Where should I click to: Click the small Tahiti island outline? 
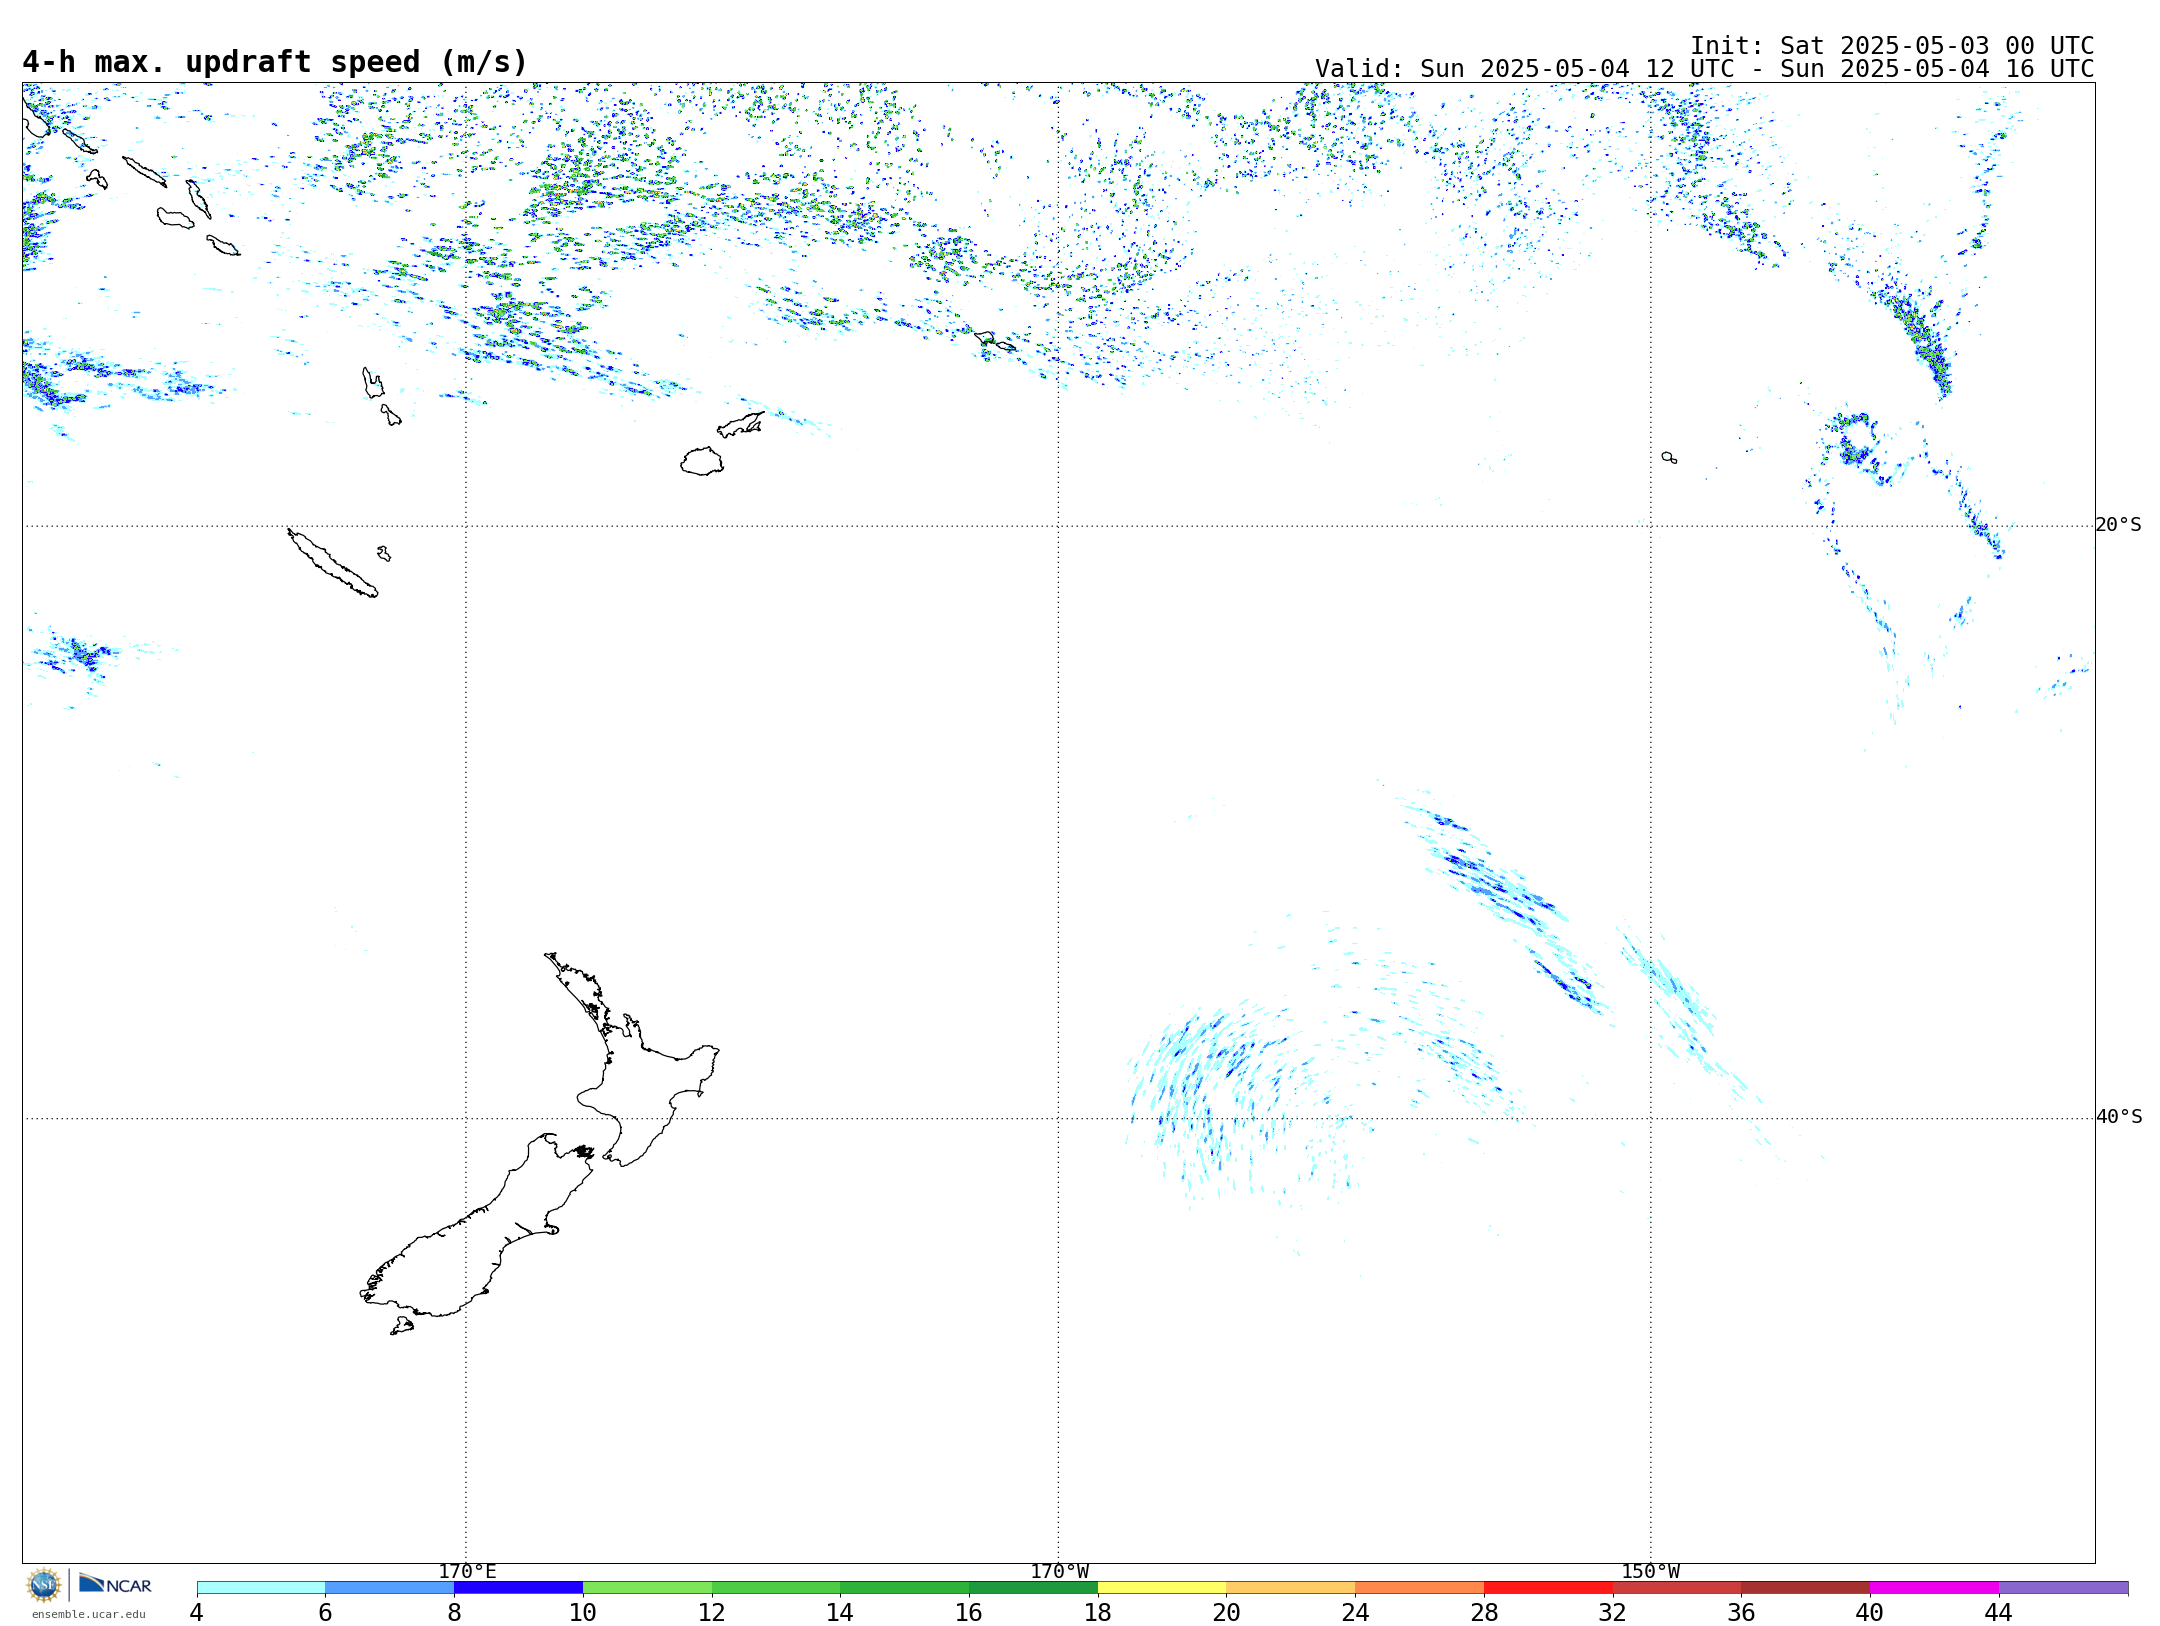click(1669, 457)
